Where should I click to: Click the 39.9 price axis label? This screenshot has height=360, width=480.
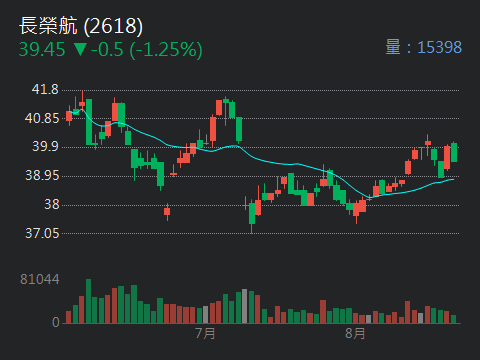click(45, 146)
